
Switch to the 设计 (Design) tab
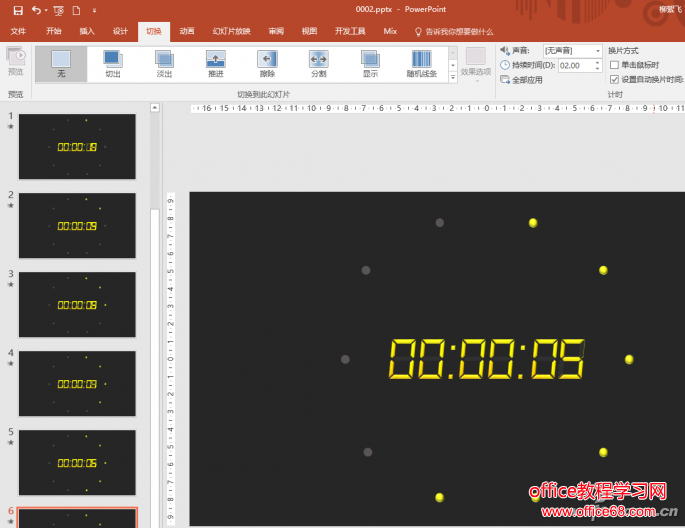pos(120,31)
